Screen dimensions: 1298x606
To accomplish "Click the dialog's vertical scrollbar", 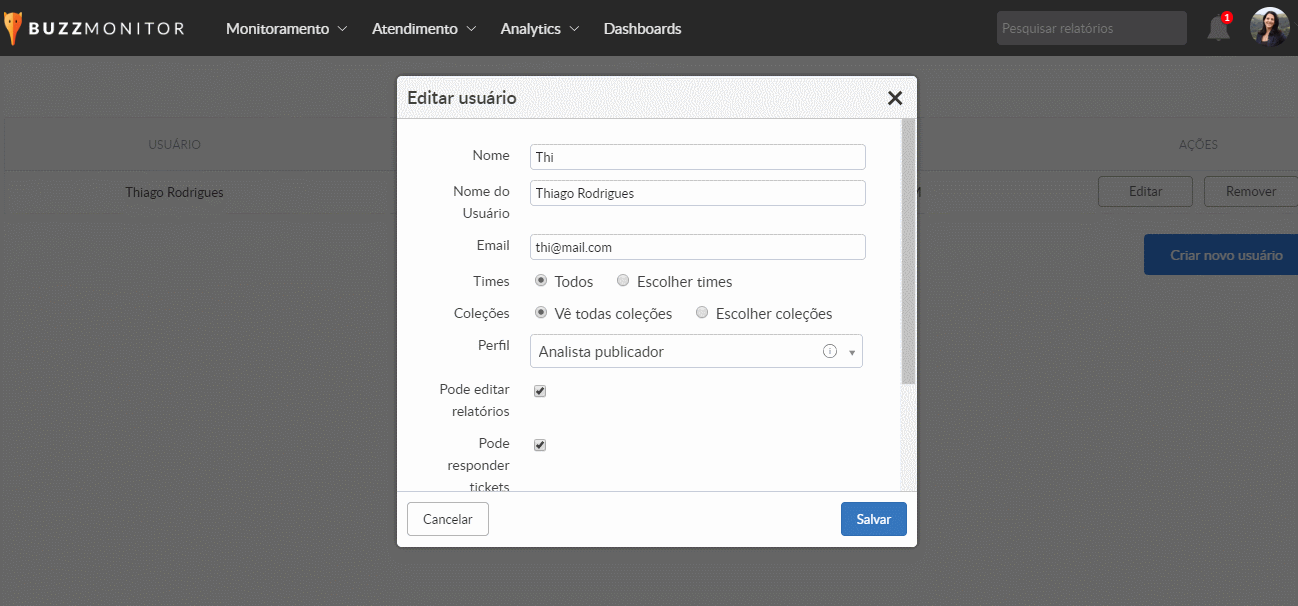I will pos(908,252).
